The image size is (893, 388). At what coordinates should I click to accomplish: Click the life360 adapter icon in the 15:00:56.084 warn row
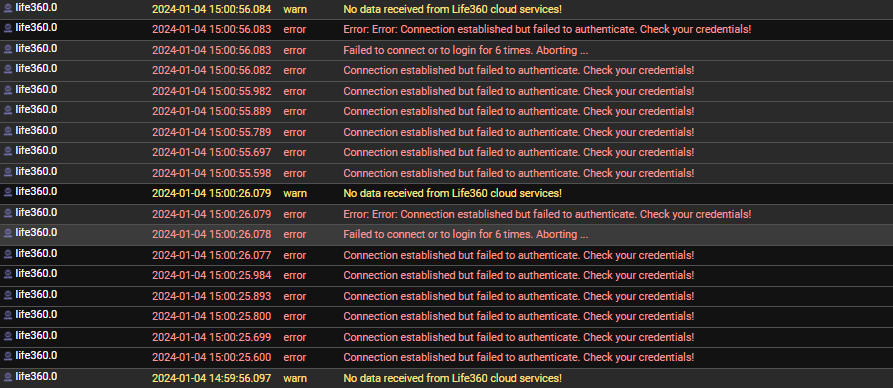tap(8, 9)
